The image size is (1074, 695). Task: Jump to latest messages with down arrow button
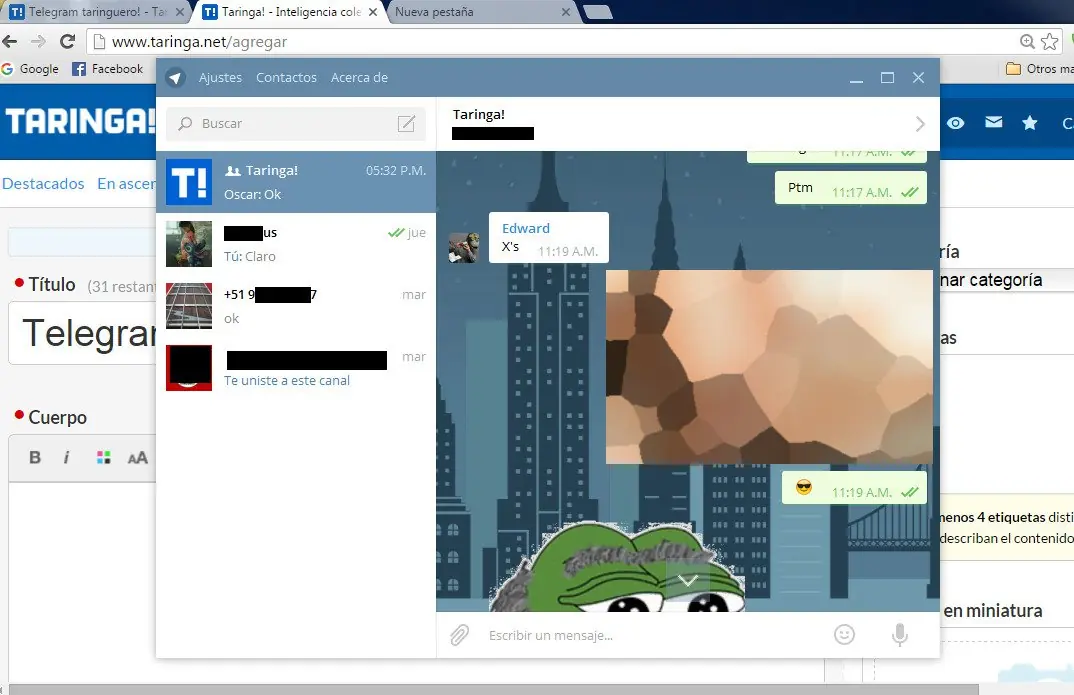click(688, 581)
